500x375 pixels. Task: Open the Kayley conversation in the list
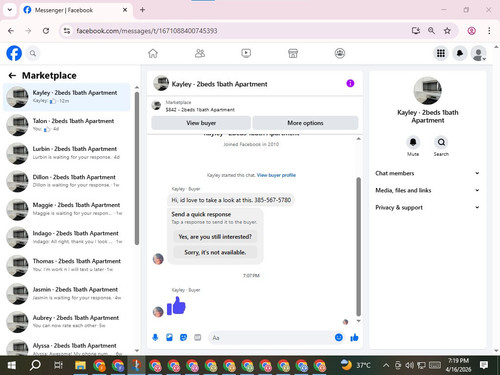coord(67,97)
